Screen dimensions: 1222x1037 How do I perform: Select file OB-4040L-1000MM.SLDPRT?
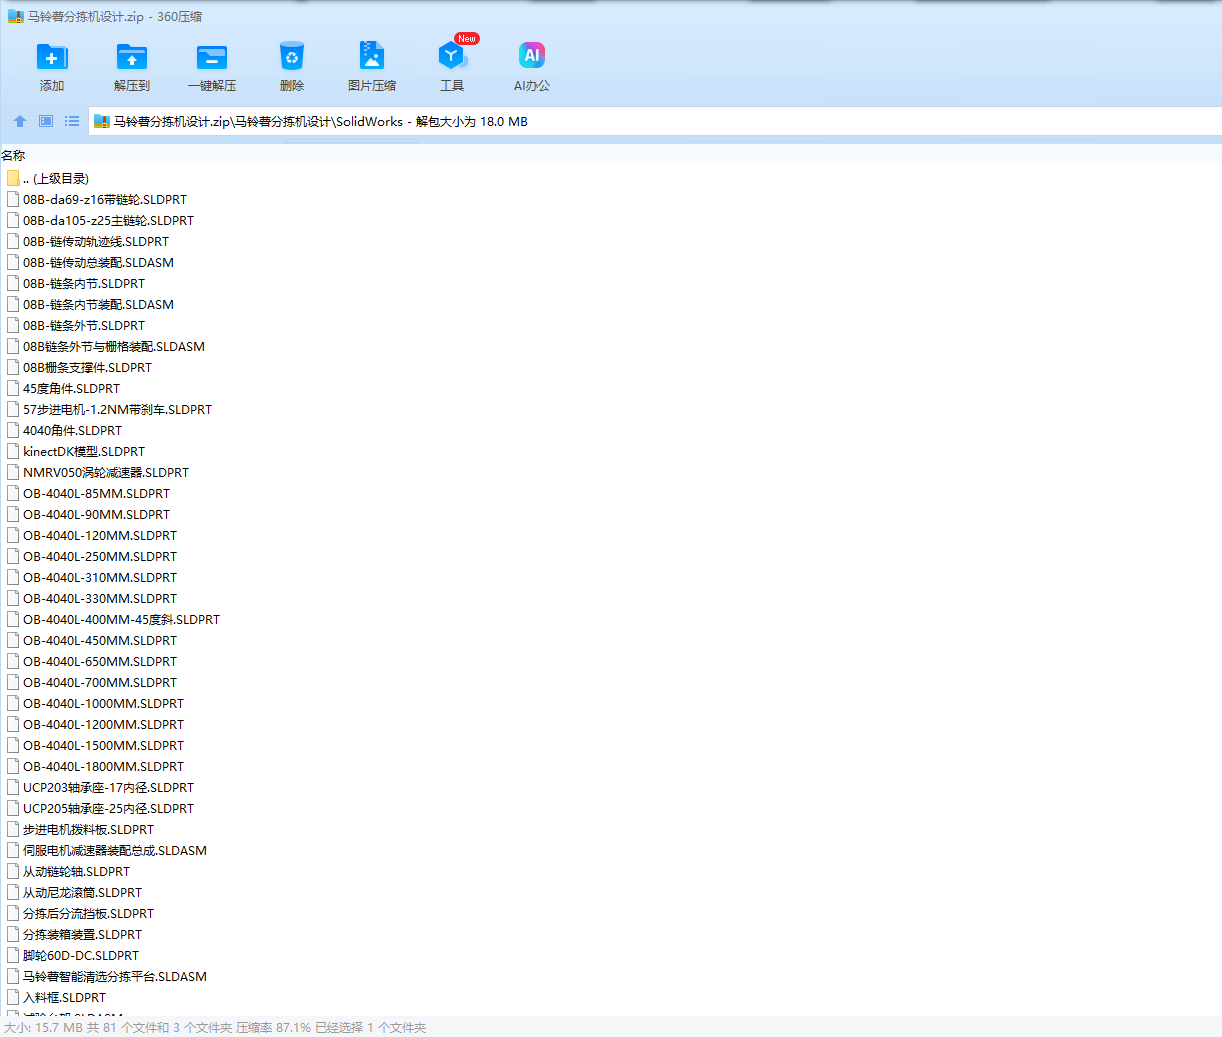104,704
